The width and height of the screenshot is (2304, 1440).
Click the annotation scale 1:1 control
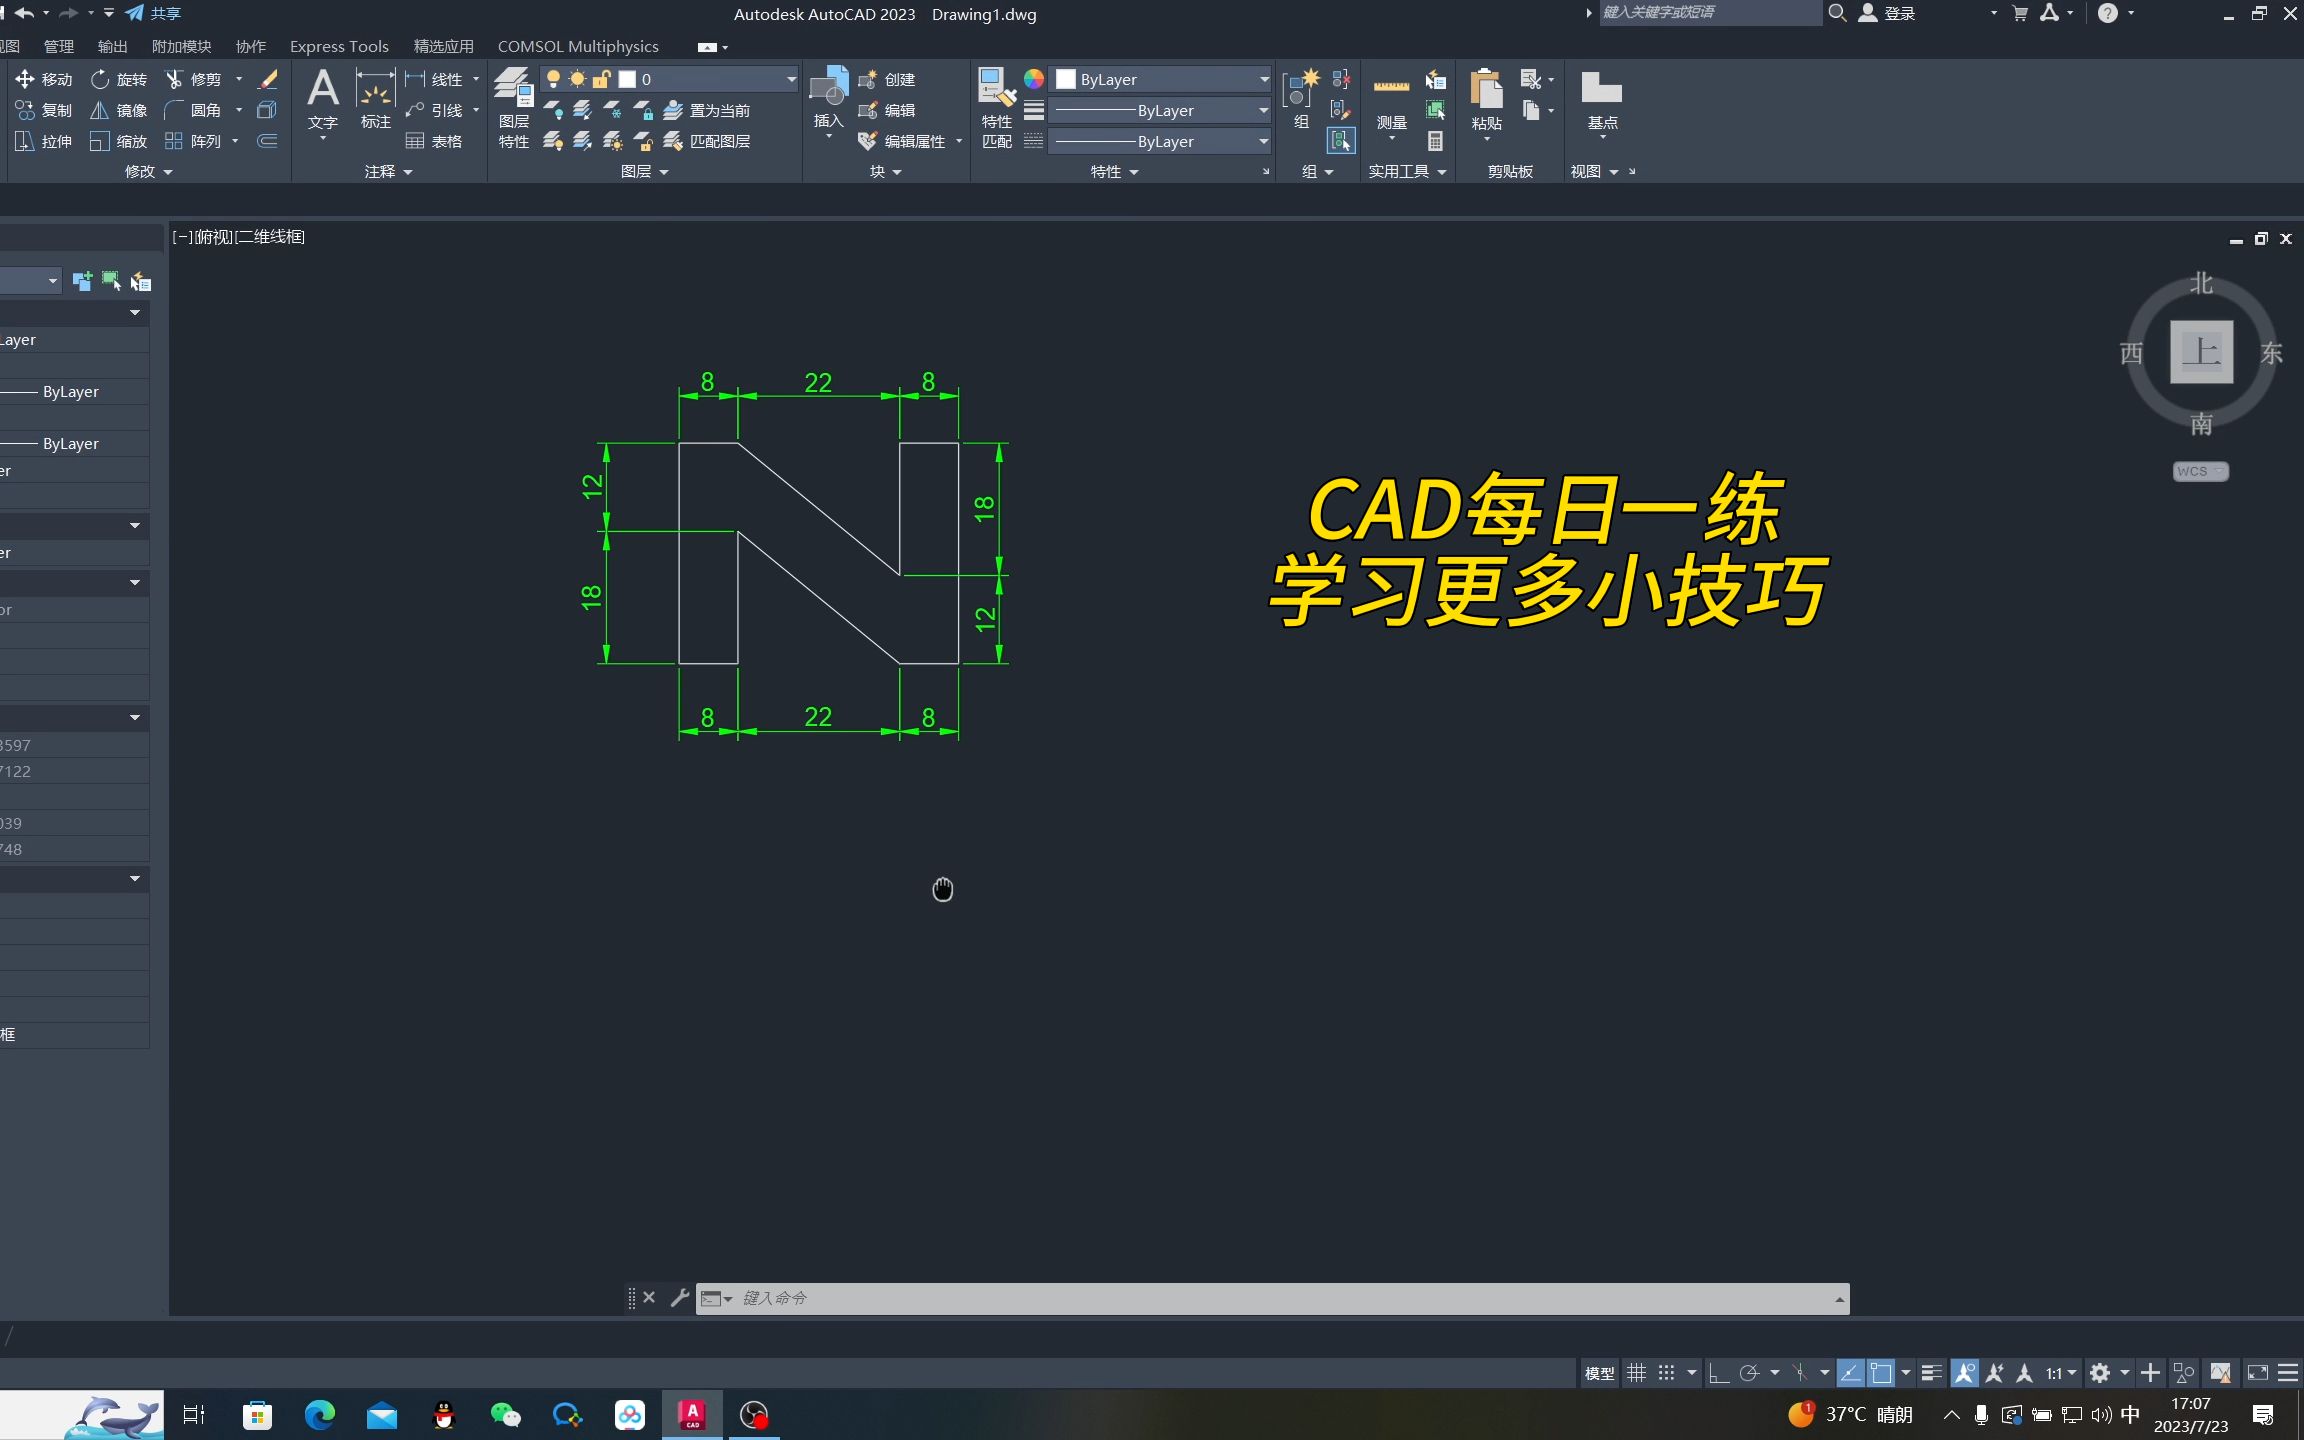click(2057, 1372)
